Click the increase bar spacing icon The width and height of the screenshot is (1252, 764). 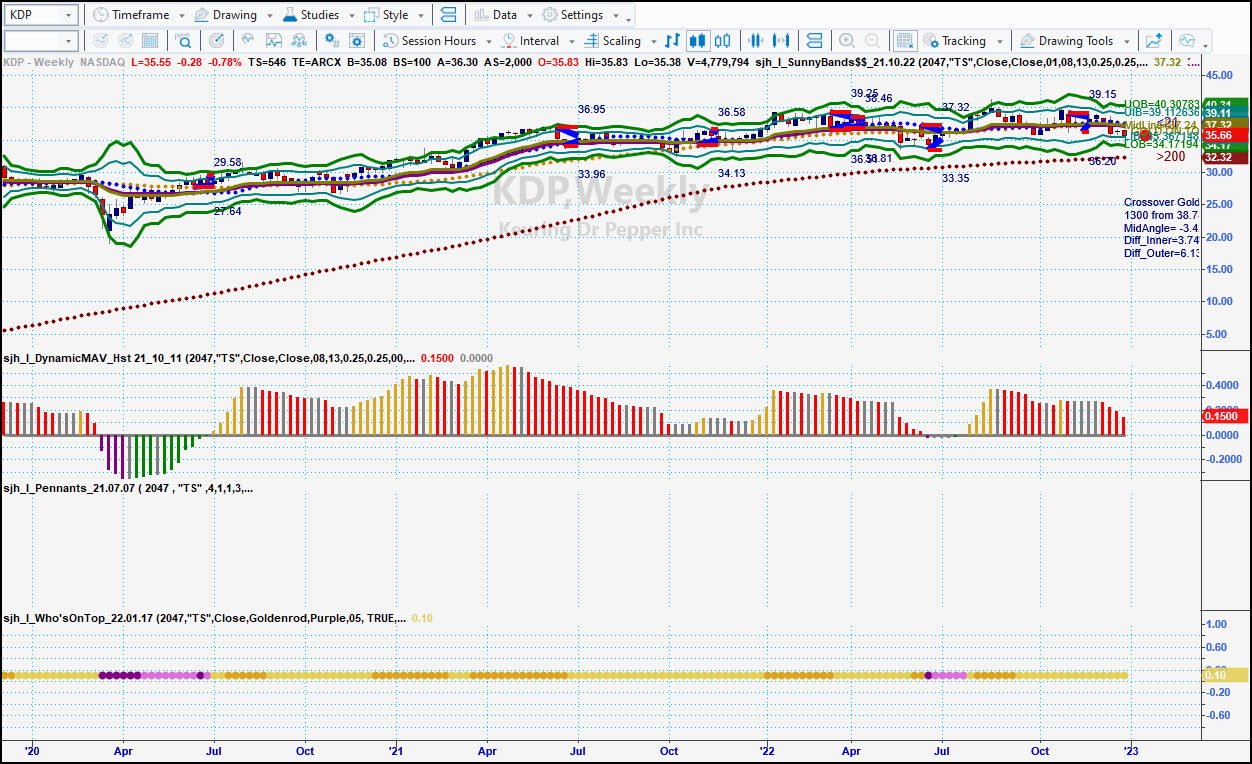(x=782, y=41)
